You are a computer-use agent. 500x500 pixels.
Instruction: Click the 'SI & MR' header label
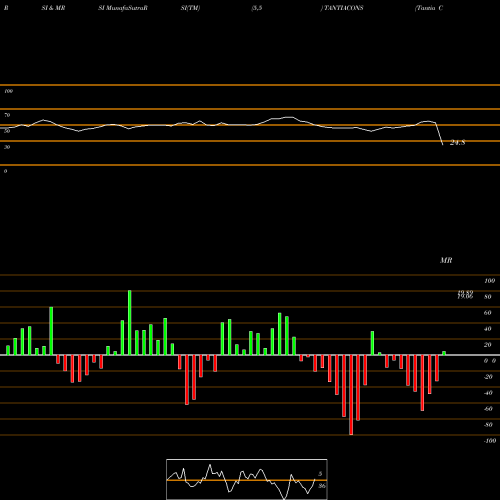tap(53, 8)
